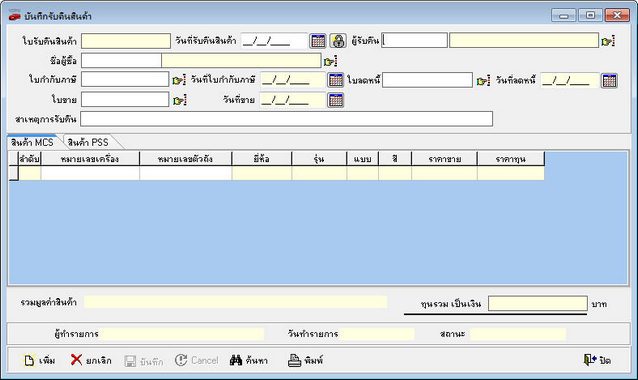This screenshot has height=380, width=638.
Task: Switch to the สินค้า PSS tab
Action: (88, 142)
